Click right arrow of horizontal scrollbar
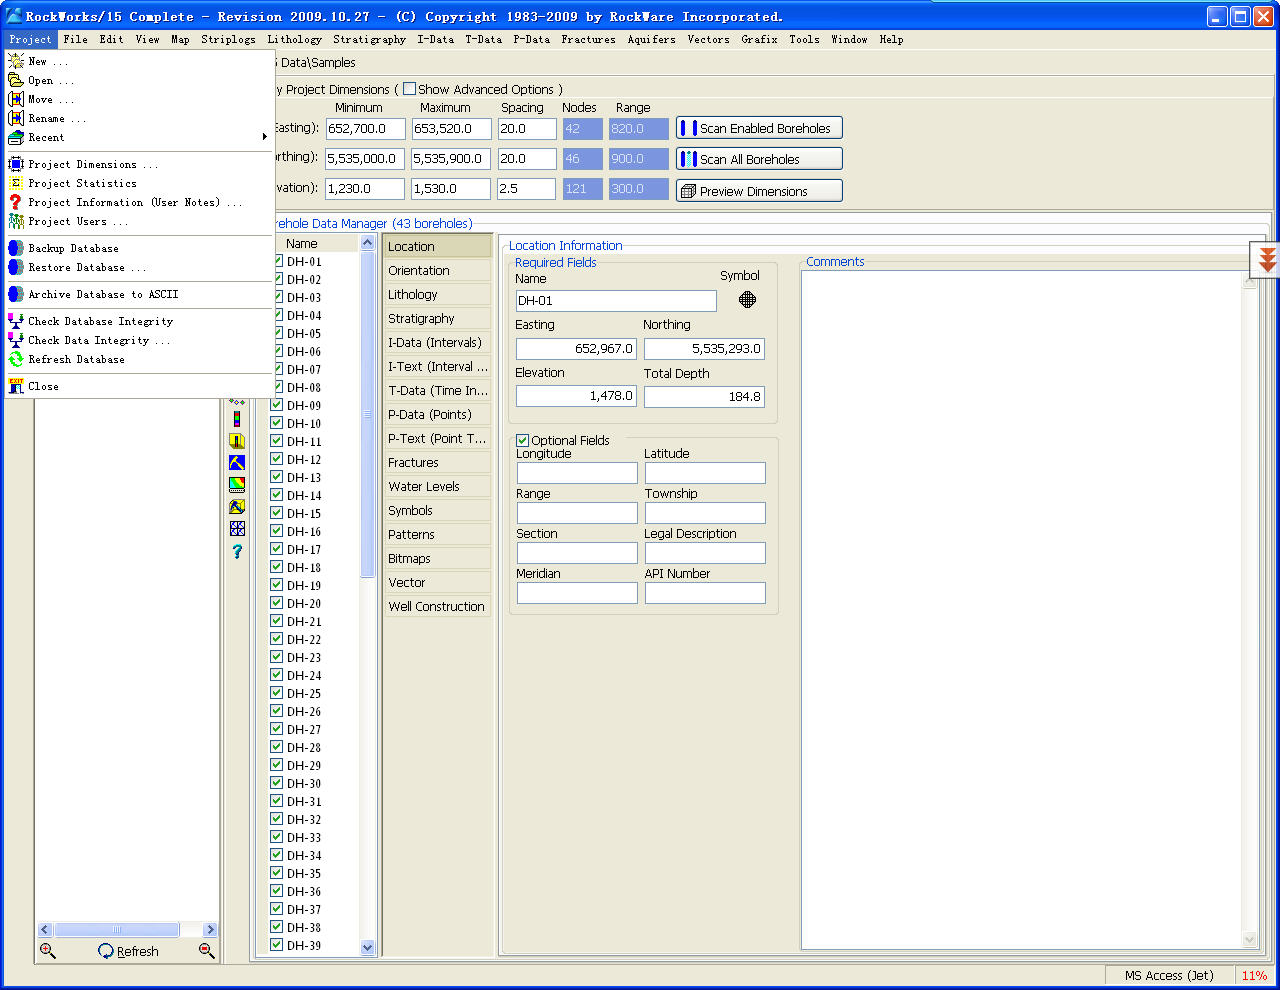 pyautogui.click(x=209, y=929)
